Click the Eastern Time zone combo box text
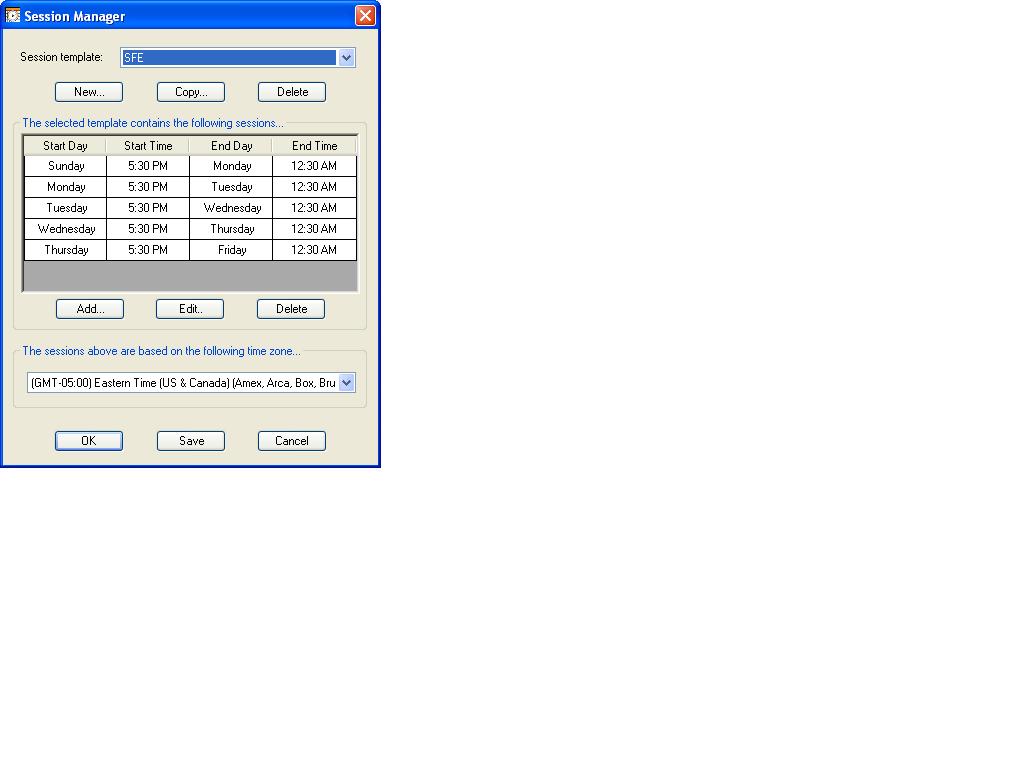This screenshot has width=1024, height=757. (x=183, y=383)
